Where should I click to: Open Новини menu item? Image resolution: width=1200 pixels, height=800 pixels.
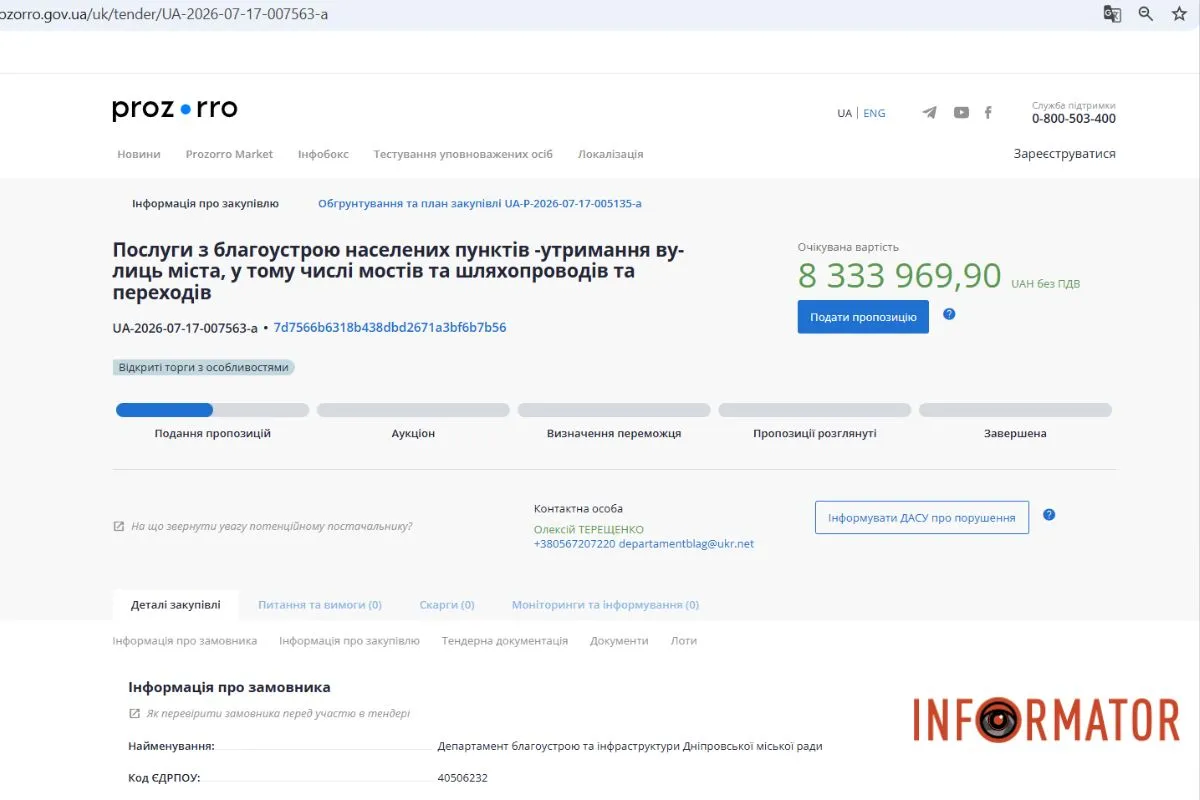[x=139, y=154]
